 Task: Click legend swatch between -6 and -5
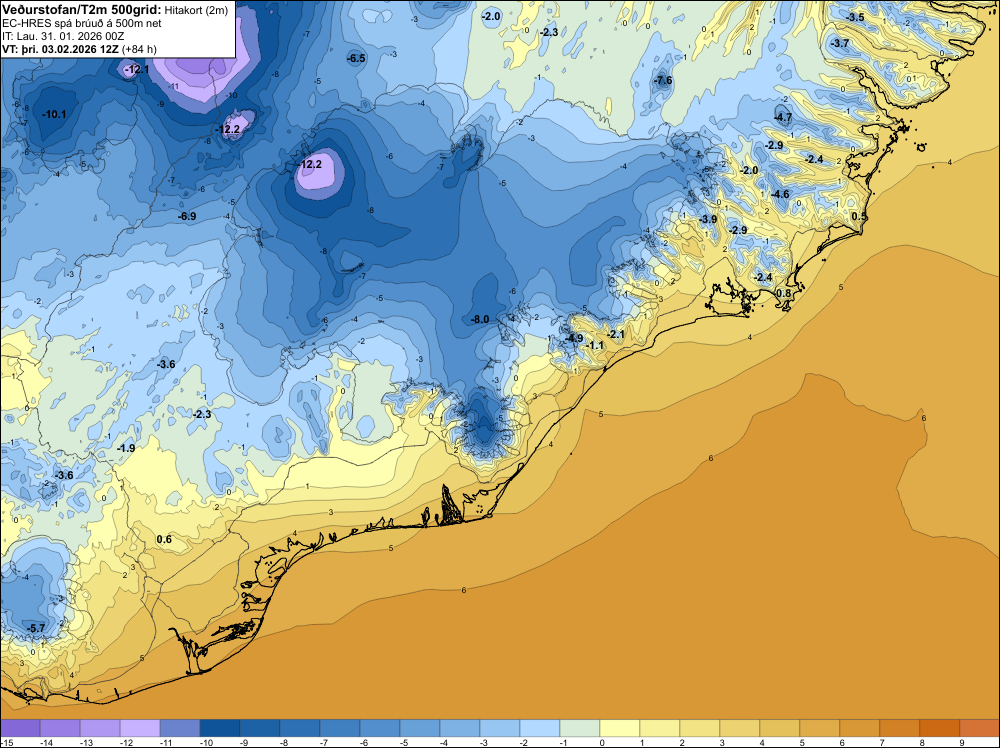coord(380,728)
